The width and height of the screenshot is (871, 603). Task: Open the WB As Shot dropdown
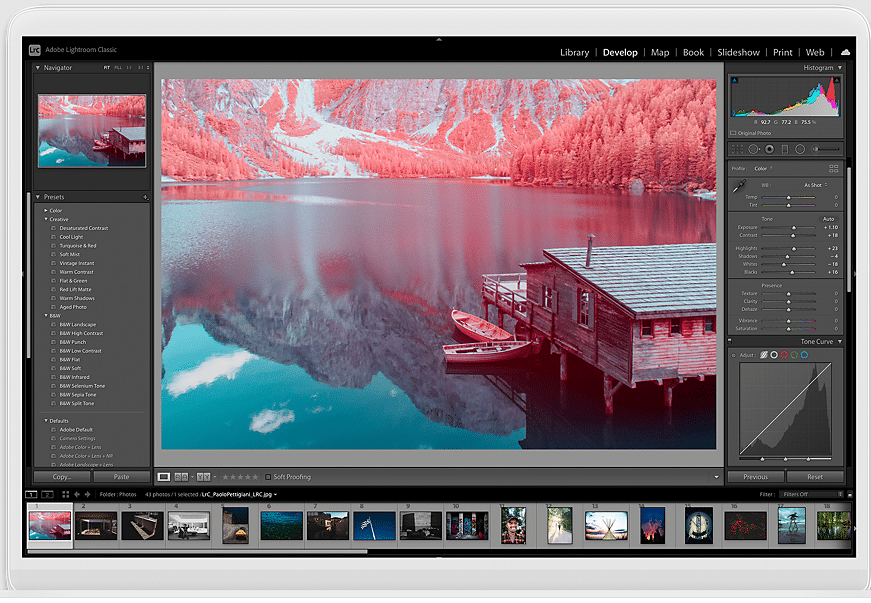click(x=816, y=185)
